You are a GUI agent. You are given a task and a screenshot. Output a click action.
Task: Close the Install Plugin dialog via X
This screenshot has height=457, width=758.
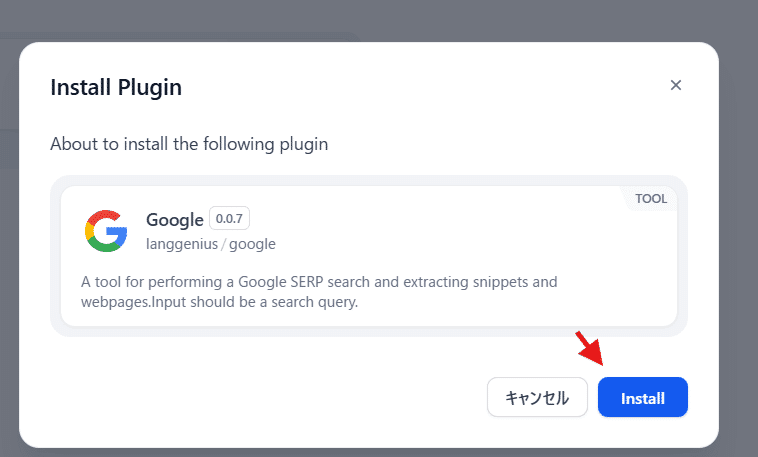click(x=676, y=85)
